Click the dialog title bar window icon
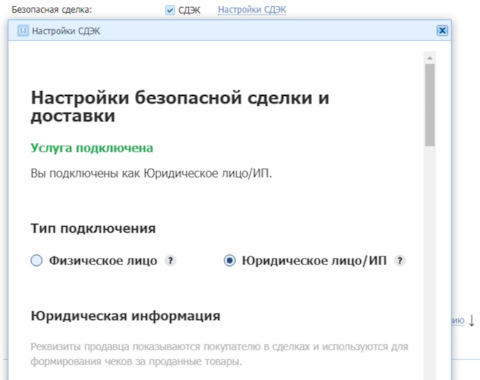 tap(23, 31)
